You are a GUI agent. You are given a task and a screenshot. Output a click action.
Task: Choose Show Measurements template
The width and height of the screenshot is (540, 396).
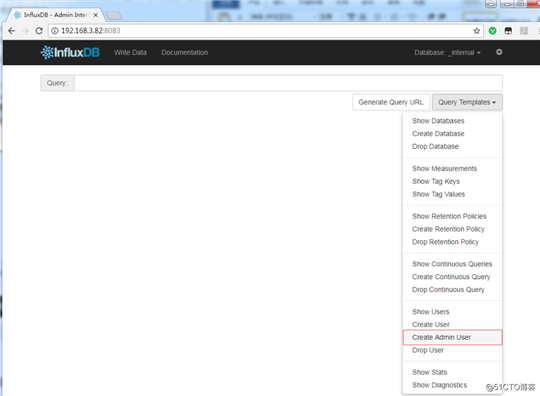click(x=444, y=168)
